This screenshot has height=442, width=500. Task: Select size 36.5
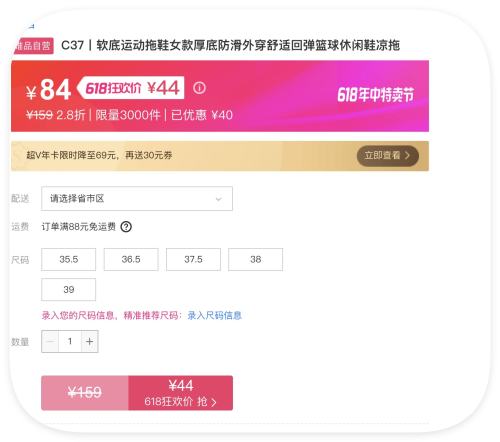[131, 259]
